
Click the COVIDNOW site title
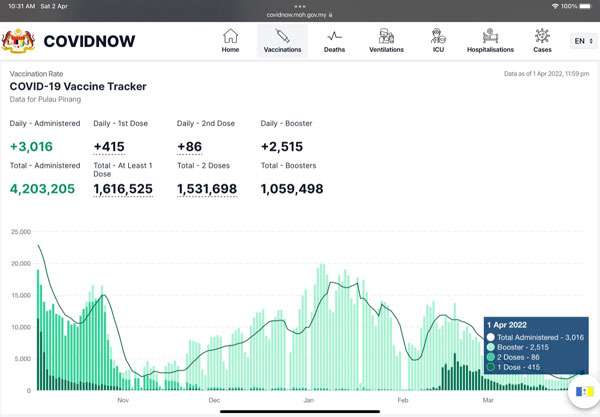tap(89, 41)
